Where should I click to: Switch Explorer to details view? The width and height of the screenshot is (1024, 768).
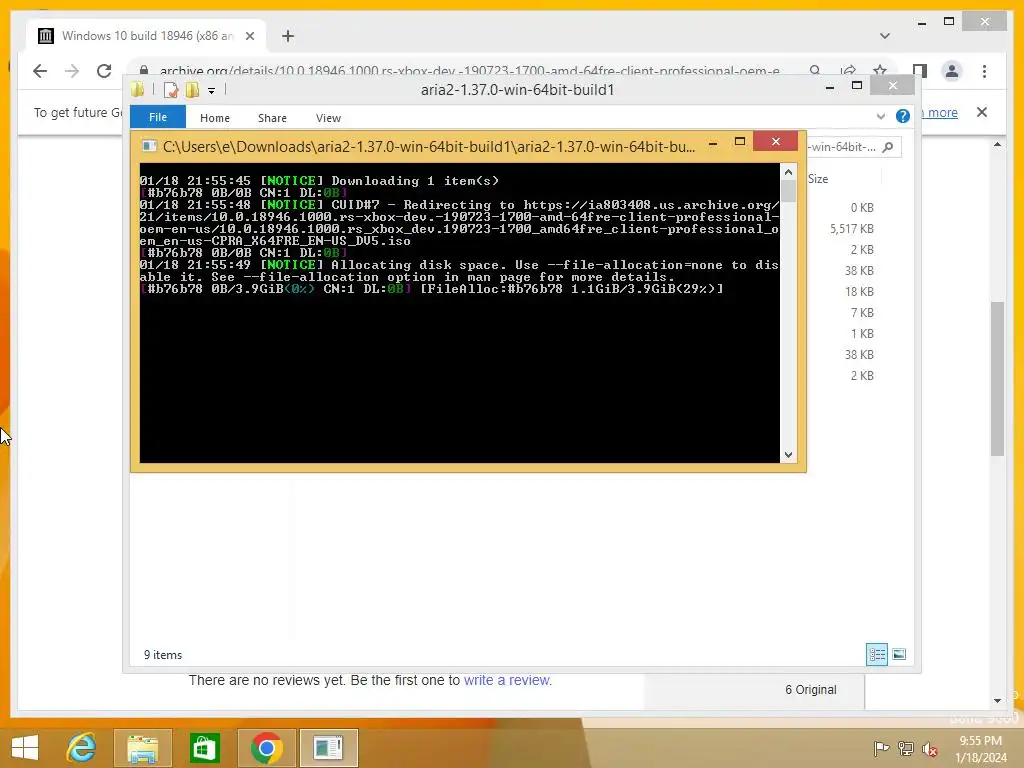pos(877,654)
